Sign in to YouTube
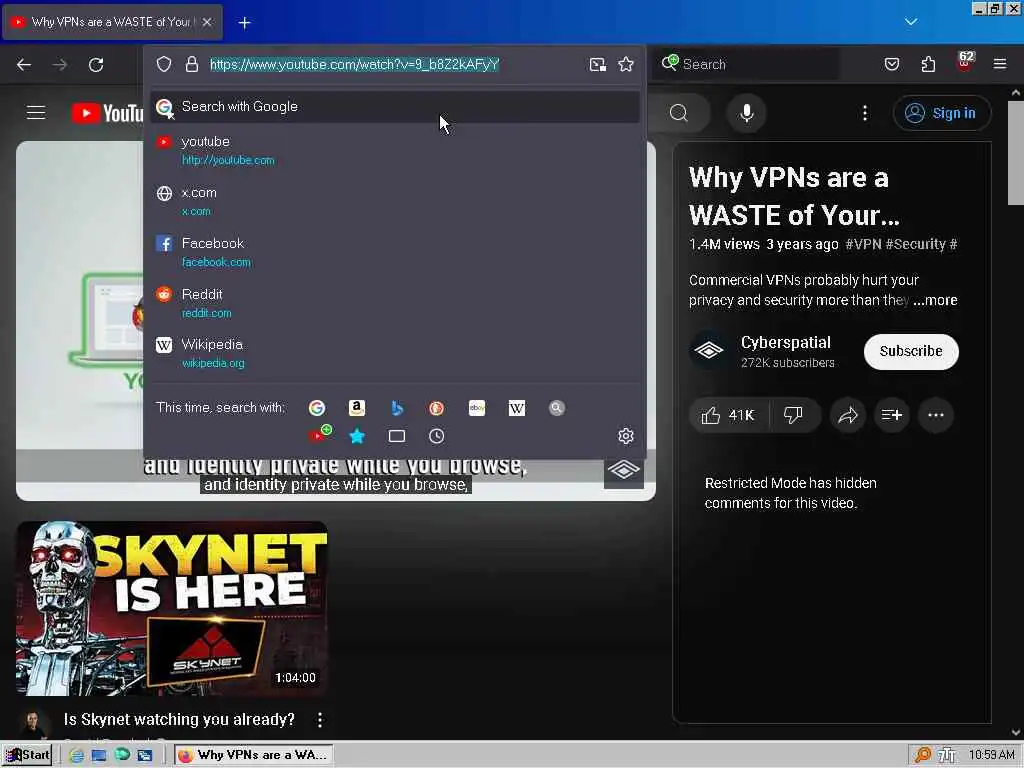 942,113
